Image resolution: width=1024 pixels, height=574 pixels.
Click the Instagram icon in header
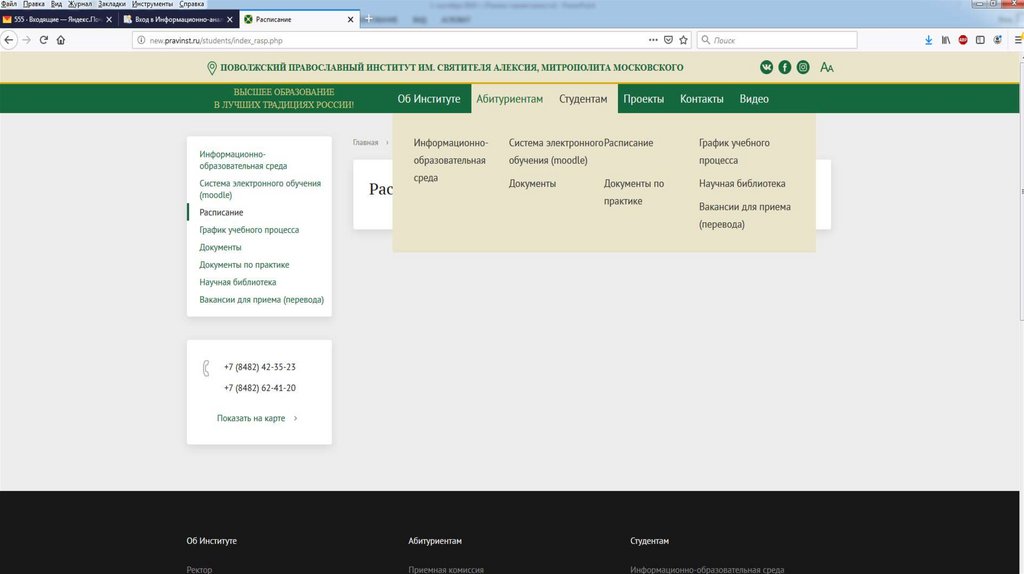click(803, 67)
